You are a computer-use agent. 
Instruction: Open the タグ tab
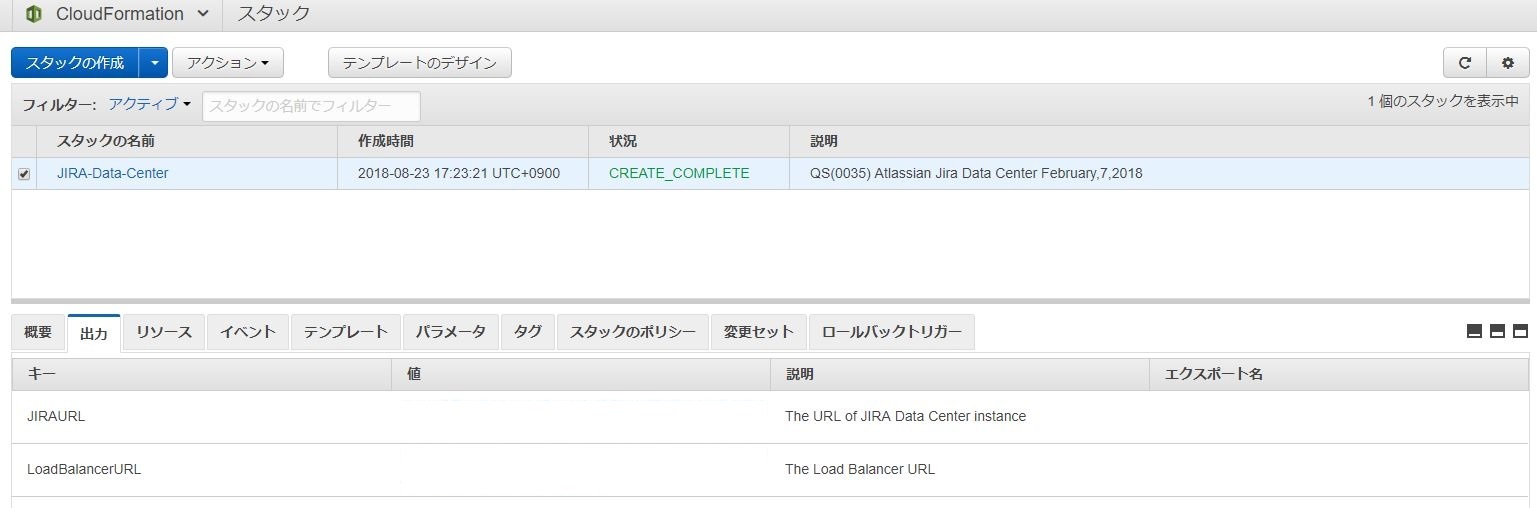point(528,332)
